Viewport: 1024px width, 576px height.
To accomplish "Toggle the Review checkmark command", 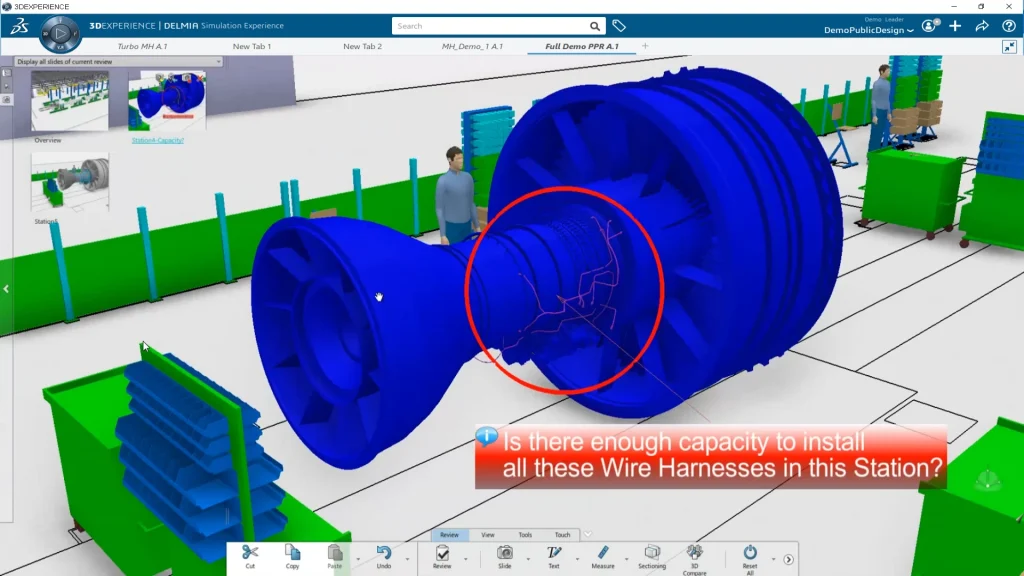I will pos(442,552).
